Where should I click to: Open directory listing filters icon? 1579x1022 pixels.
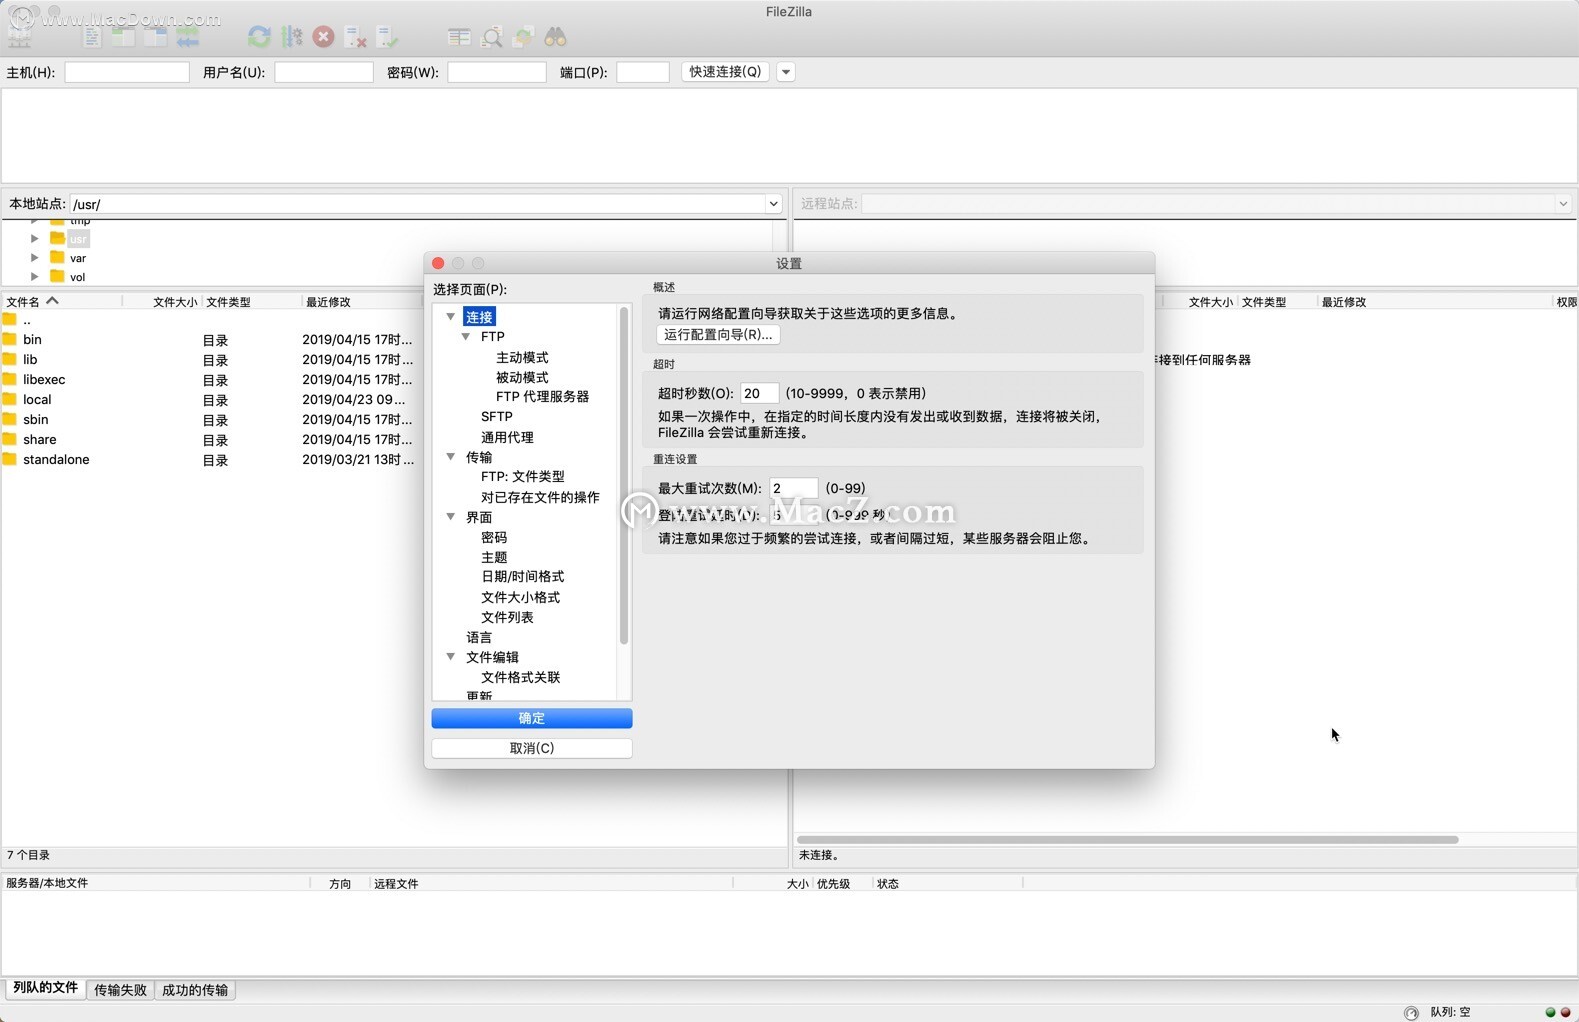459,37
